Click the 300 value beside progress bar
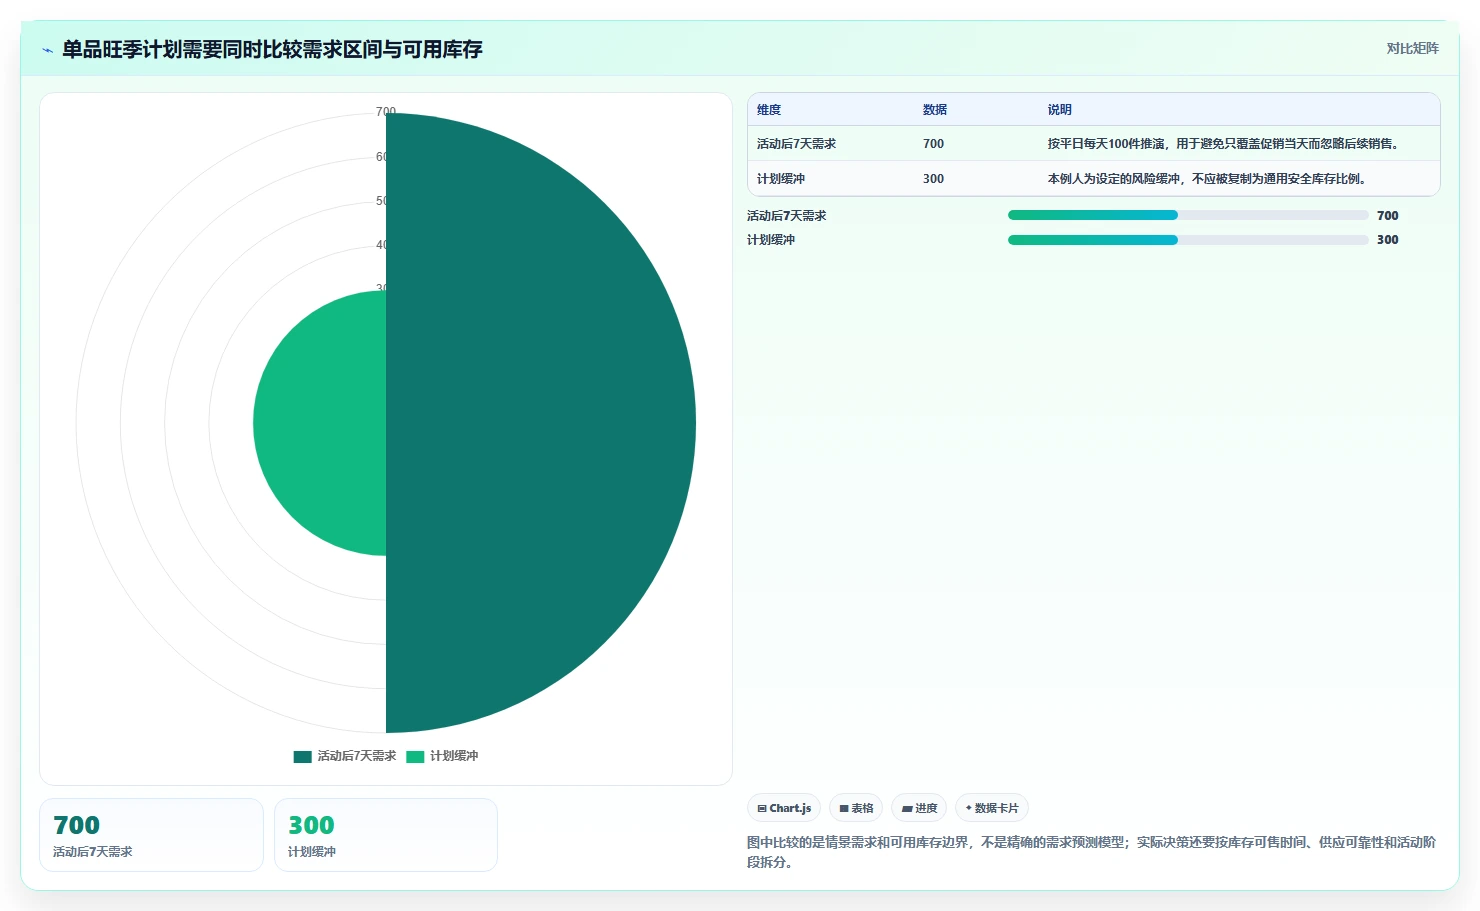 1387,240
